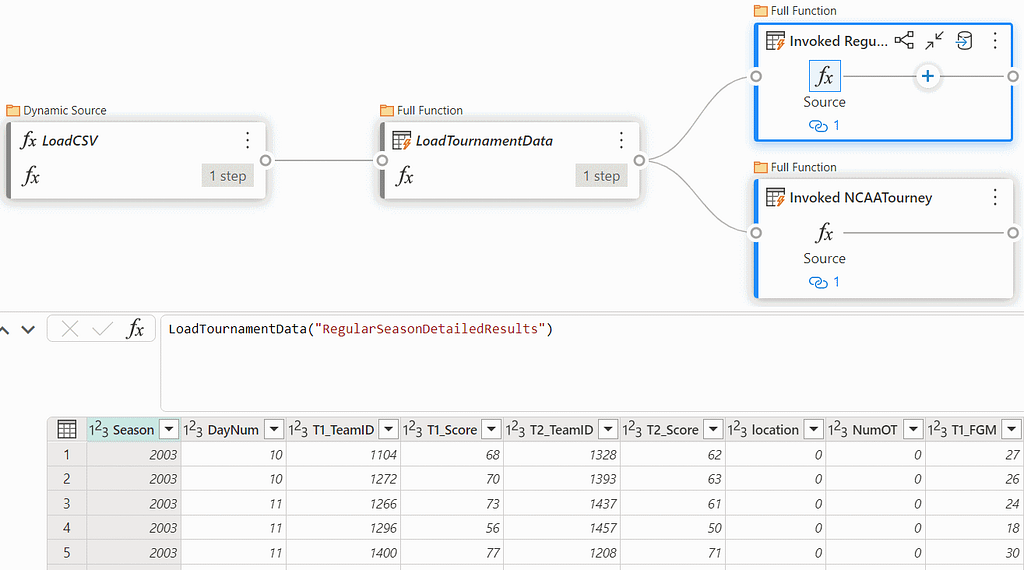Open T2_Score column filter dropdown
The height and width of the screenshot is (570, 1024).
click(713, 429)
